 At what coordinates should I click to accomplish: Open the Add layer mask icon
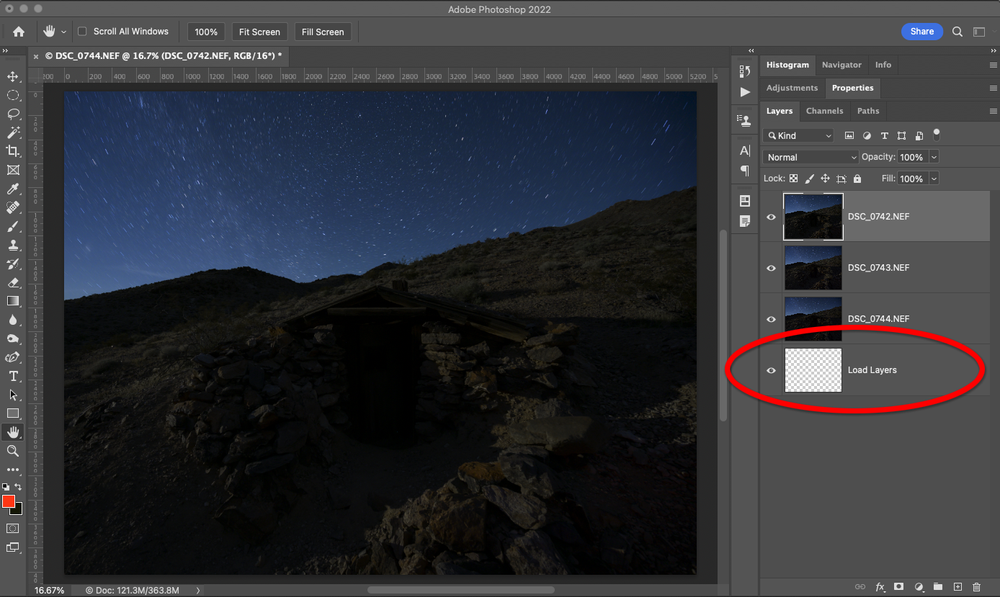[898, 586]
